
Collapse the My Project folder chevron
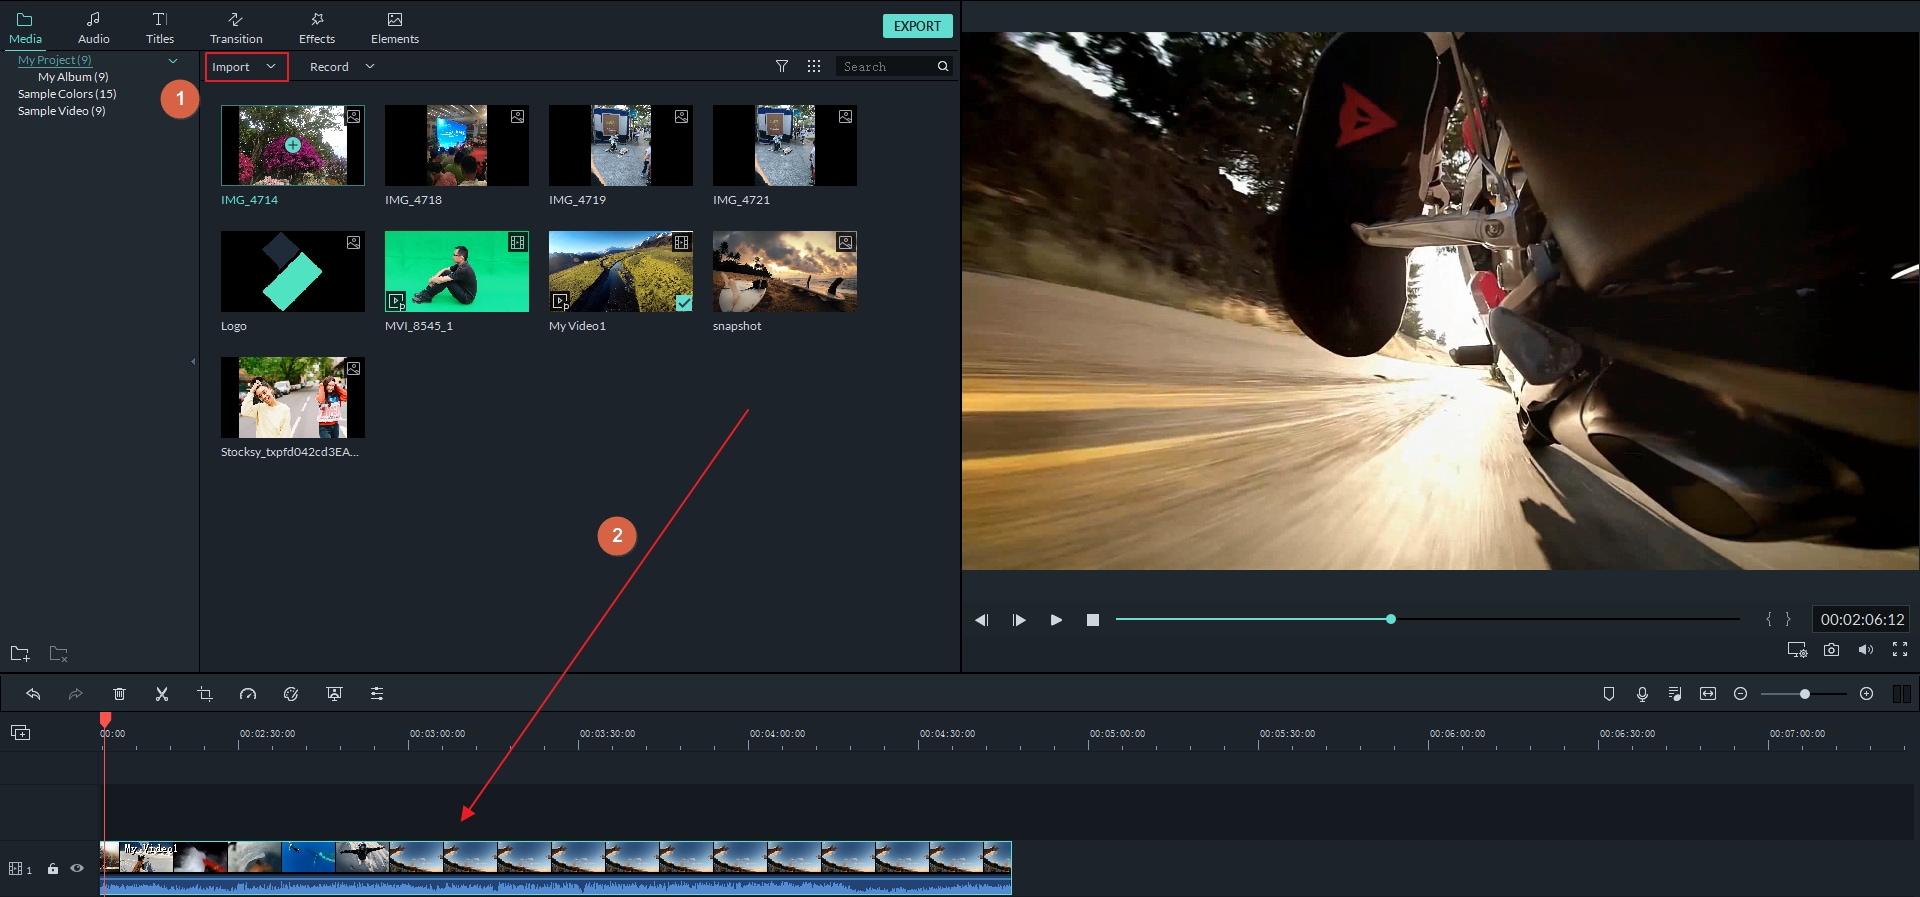173,61
